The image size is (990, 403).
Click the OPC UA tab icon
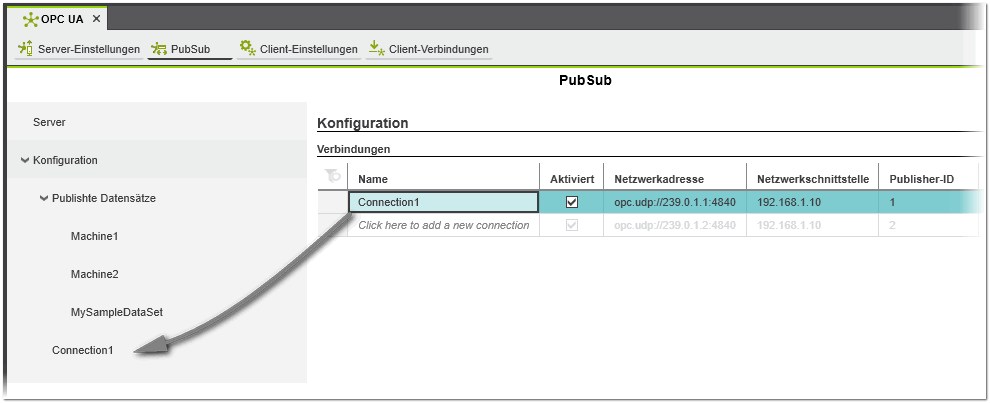[x=30, y=19]
